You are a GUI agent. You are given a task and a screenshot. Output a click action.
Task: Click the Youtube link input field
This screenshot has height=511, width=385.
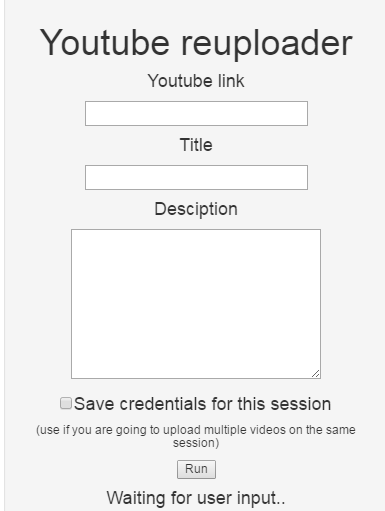click(x=196, y=114)
